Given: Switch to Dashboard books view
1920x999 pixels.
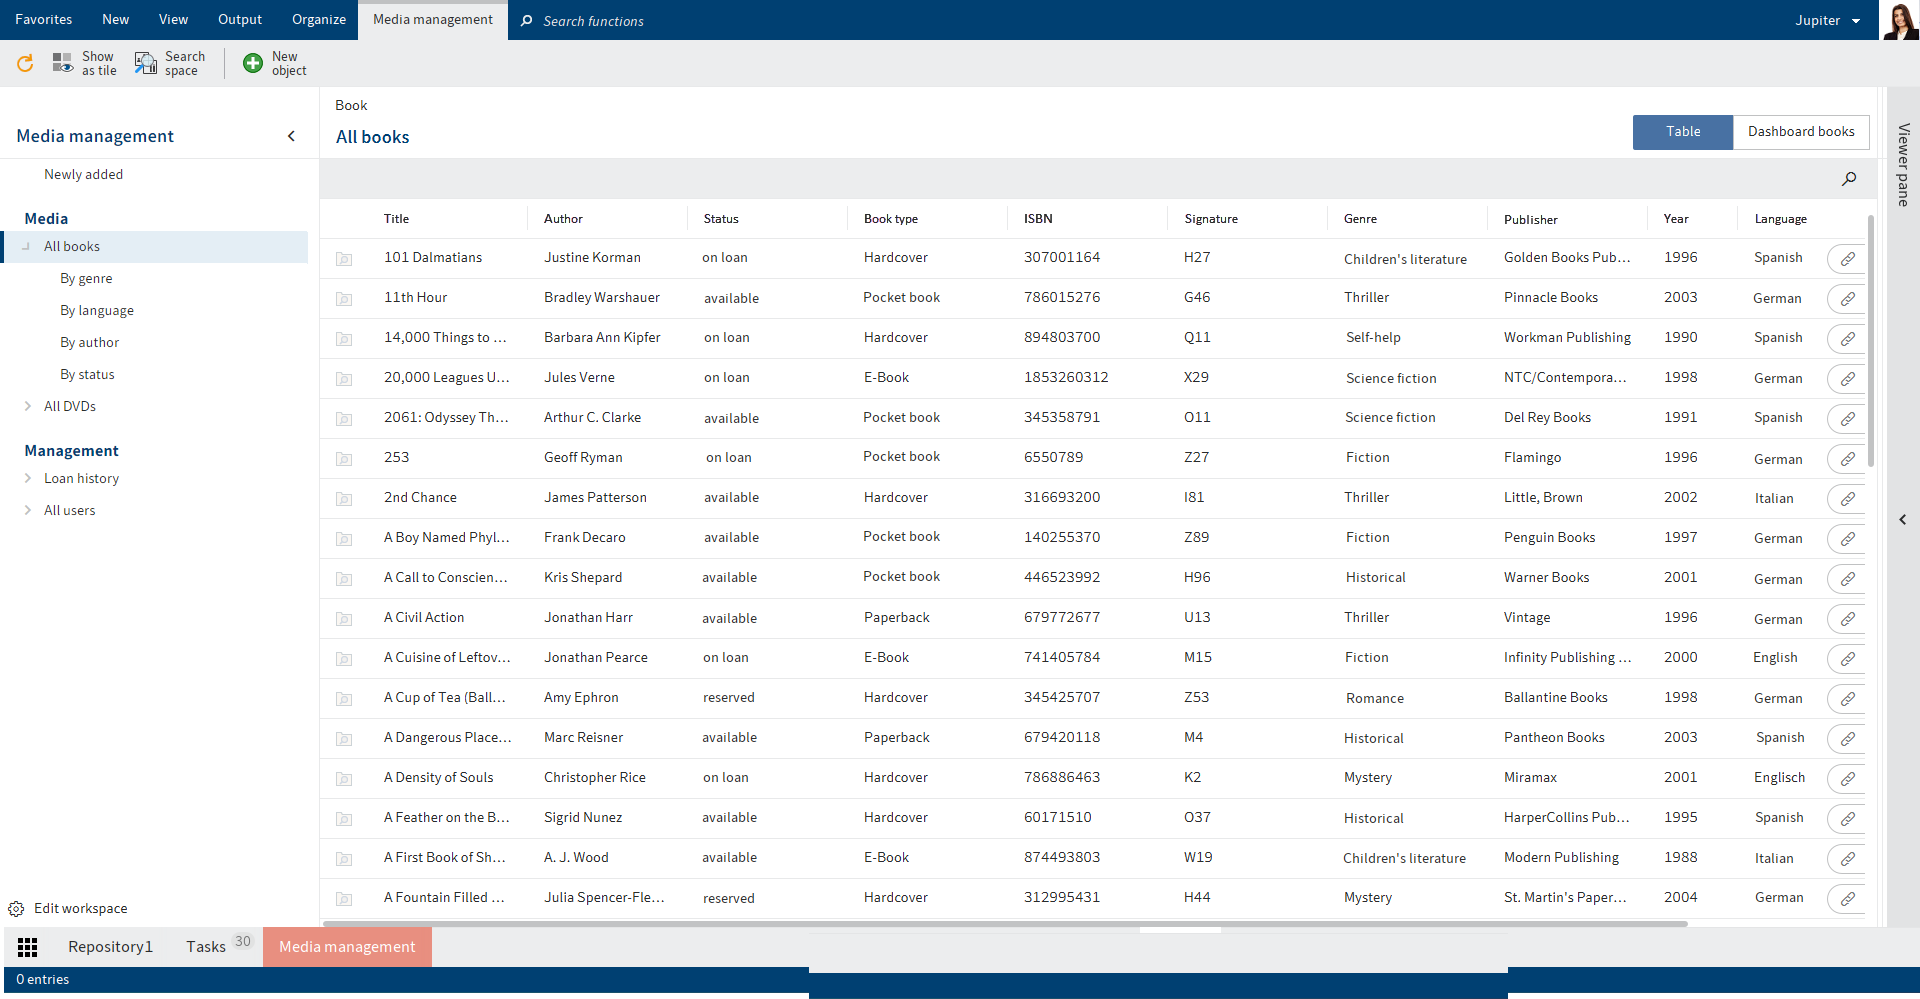Looking at the screenshot, I should pyautogui.click(x=1801, y=132).
